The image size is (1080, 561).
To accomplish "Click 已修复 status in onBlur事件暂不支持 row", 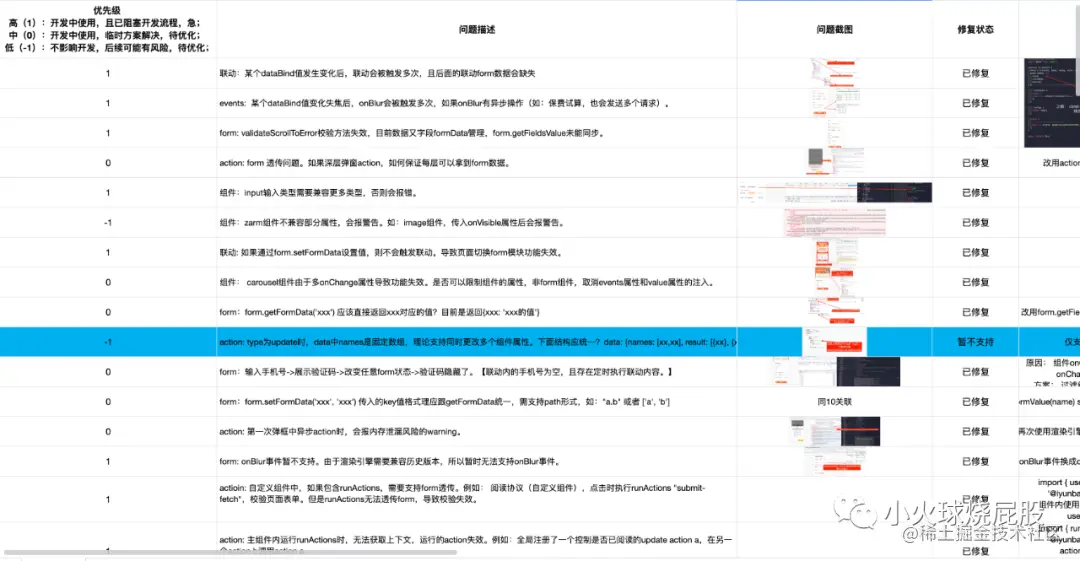I will point(975,461).
